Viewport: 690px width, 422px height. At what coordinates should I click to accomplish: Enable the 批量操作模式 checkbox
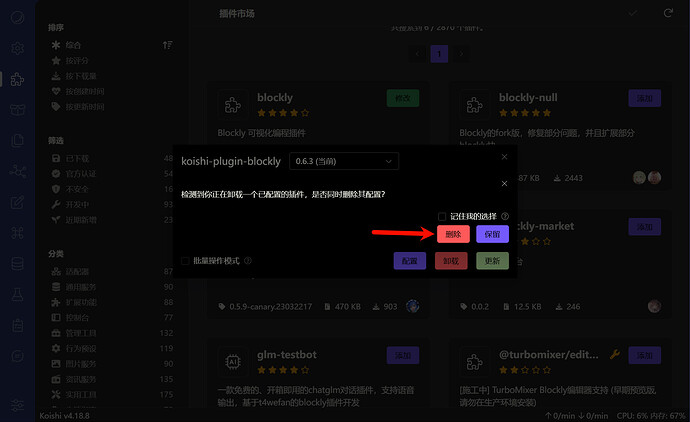pos(185,261)
